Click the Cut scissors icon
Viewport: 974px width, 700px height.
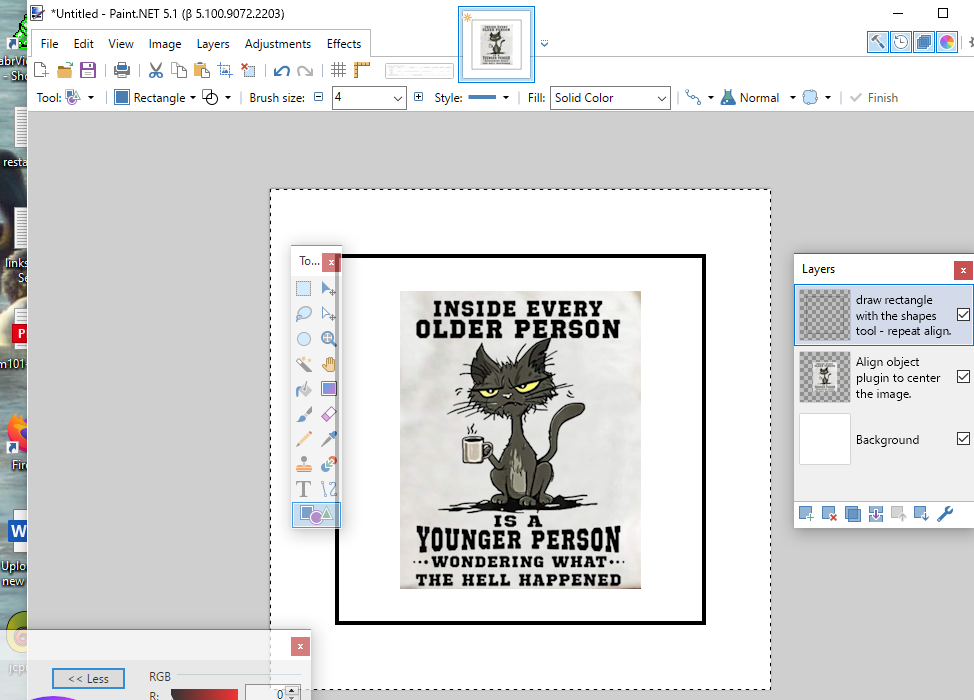point(156,70)
